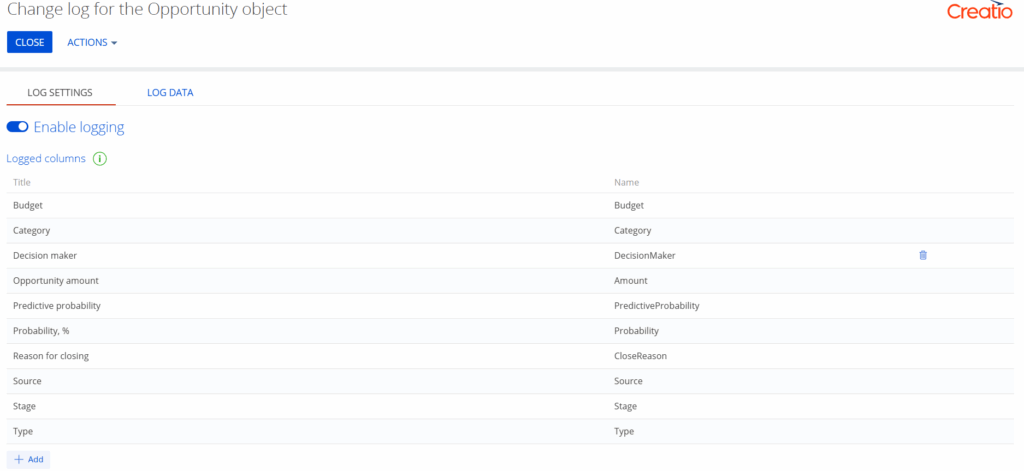Click the Name column header

[626, 182]
